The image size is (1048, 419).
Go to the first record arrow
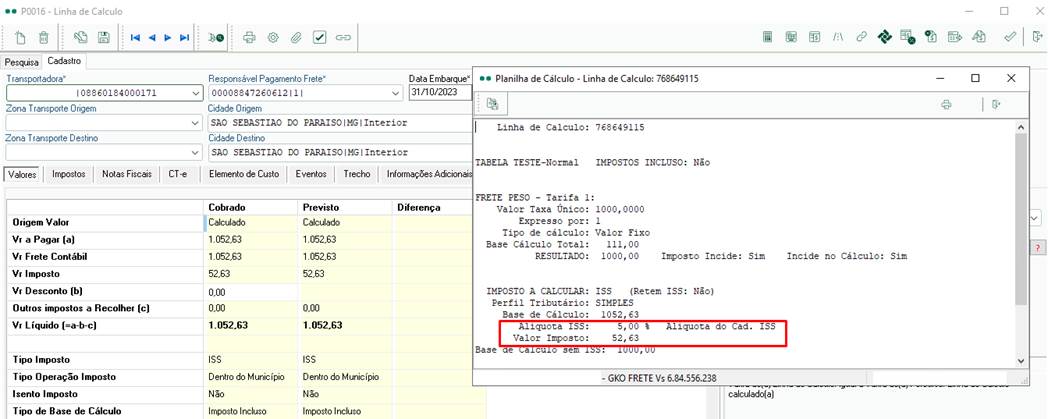135,38
